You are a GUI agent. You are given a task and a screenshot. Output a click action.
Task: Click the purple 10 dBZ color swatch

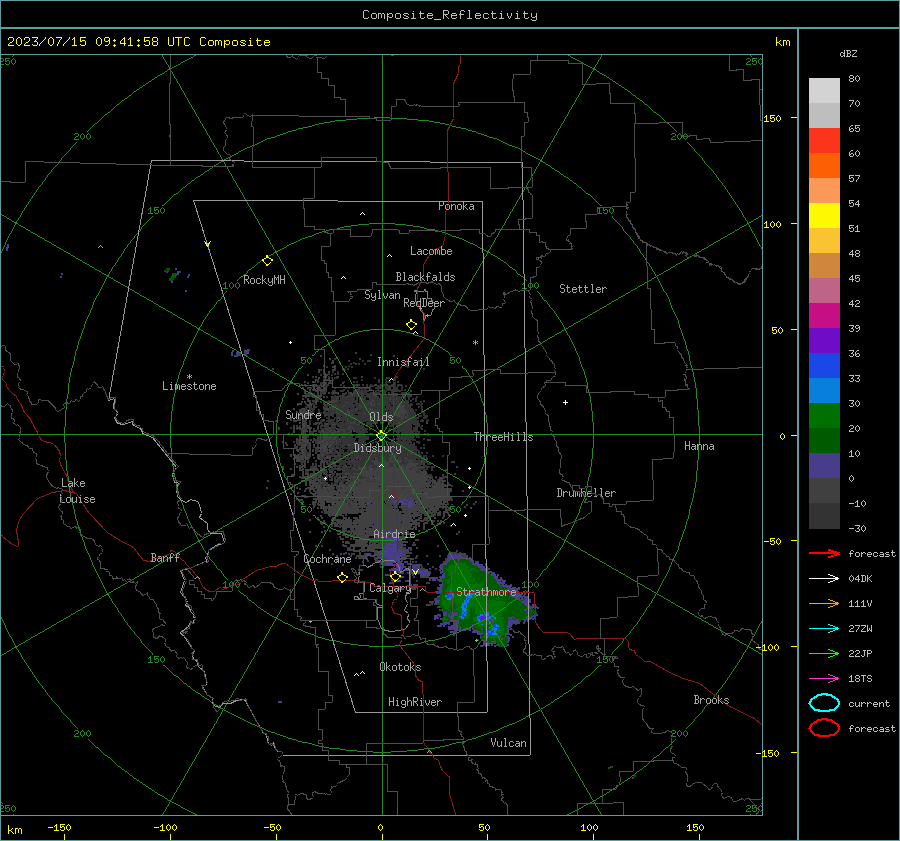(x=824, y=466)
